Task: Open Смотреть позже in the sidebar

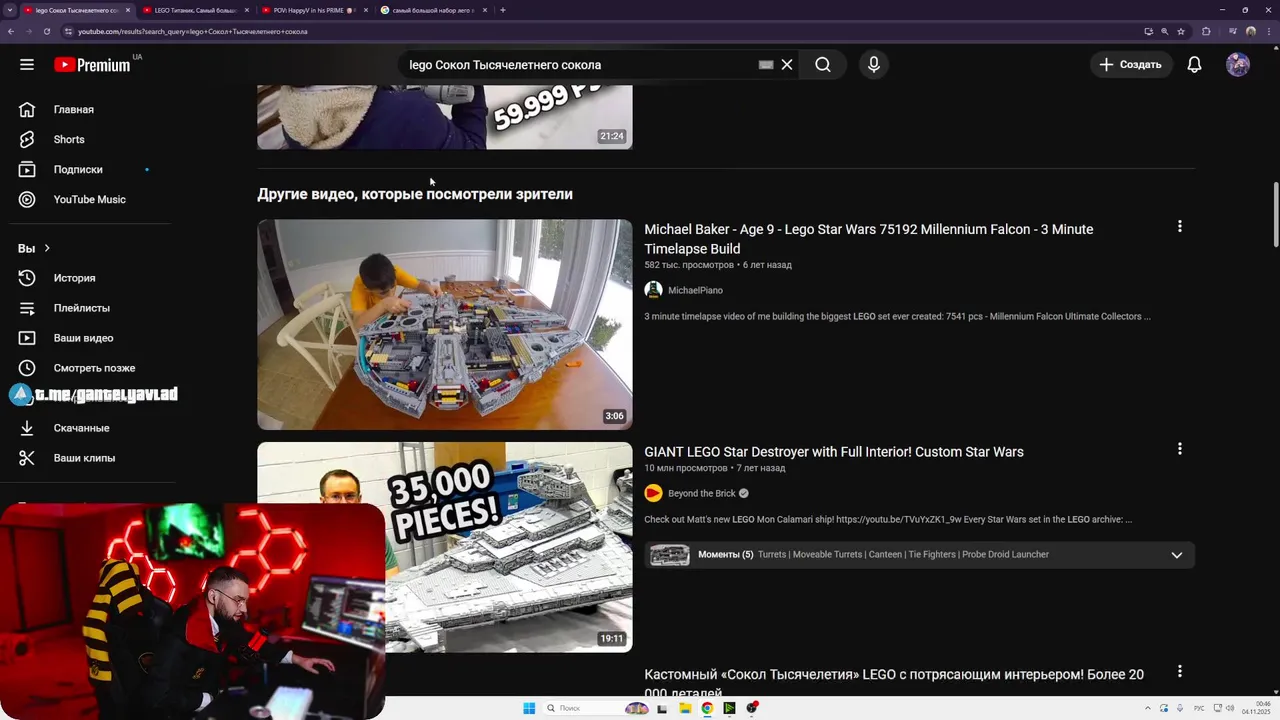Action: [x=94, y=368]
